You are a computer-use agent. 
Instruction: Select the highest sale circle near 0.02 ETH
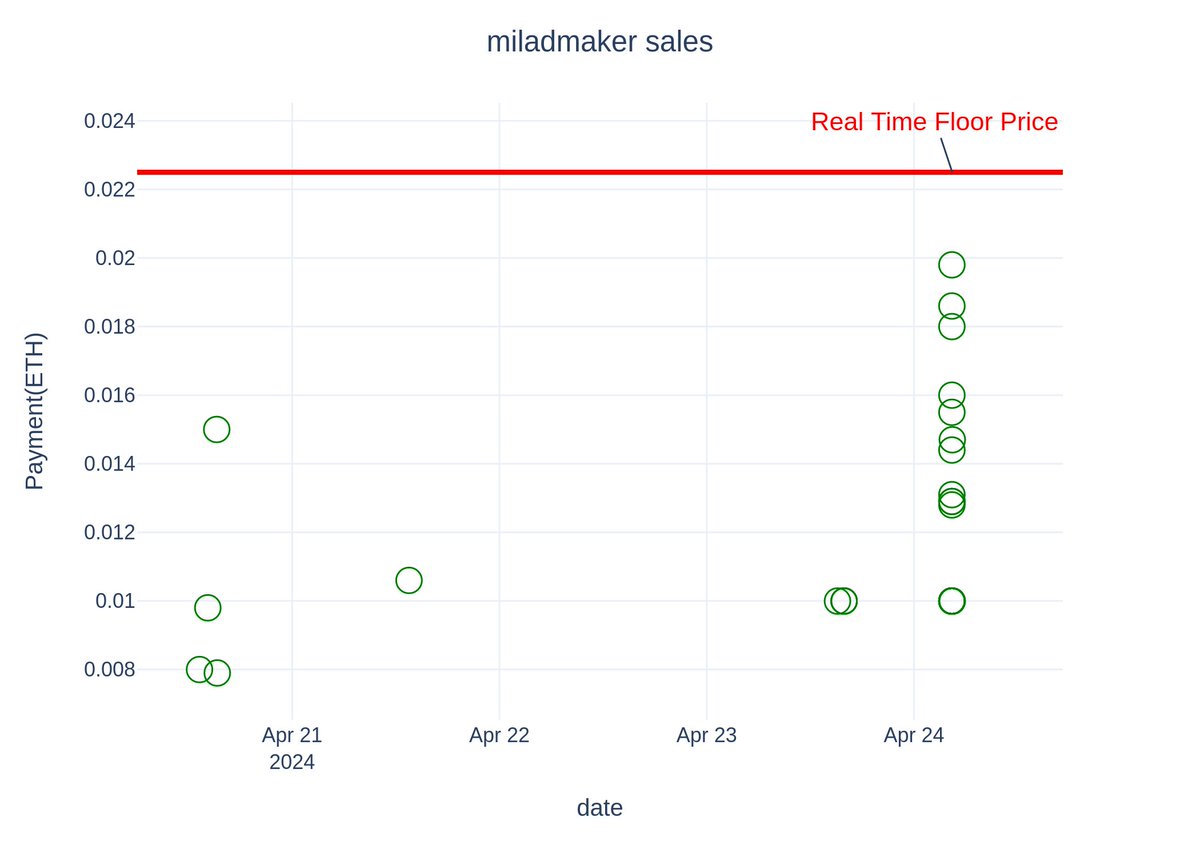[x=952, y=265]
